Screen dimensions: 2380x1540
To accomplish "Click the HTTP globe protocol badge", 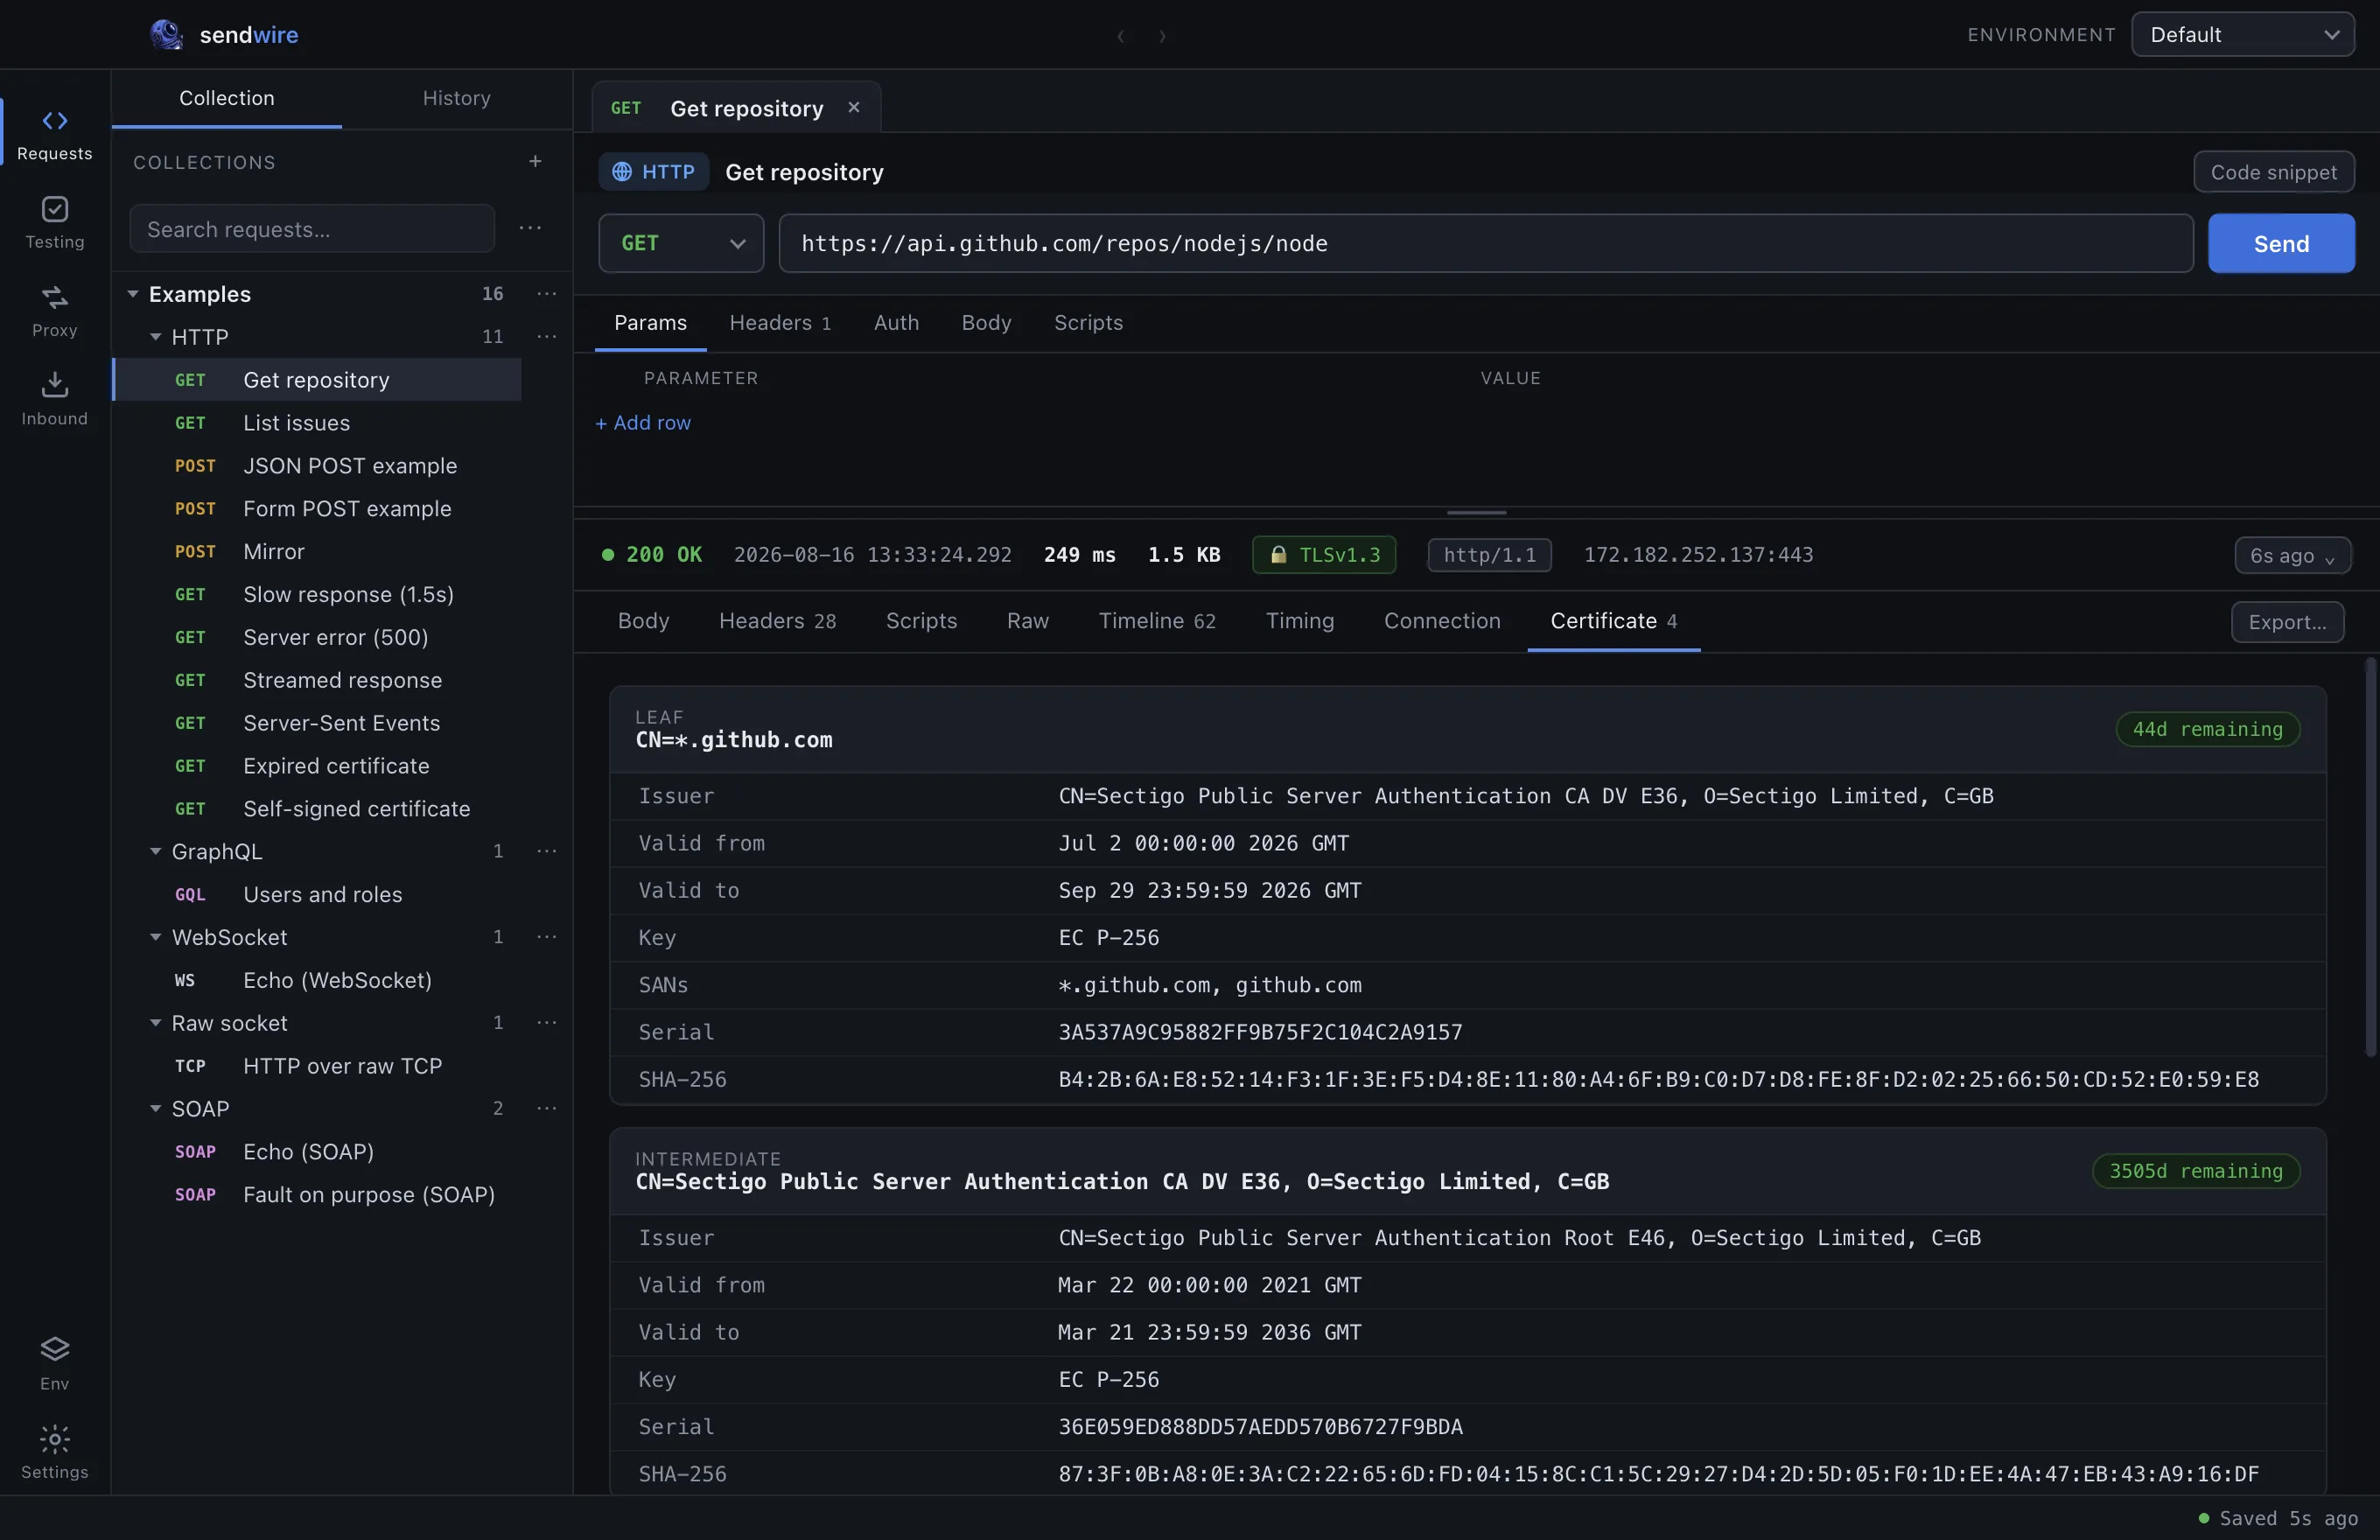I will 654,172.
